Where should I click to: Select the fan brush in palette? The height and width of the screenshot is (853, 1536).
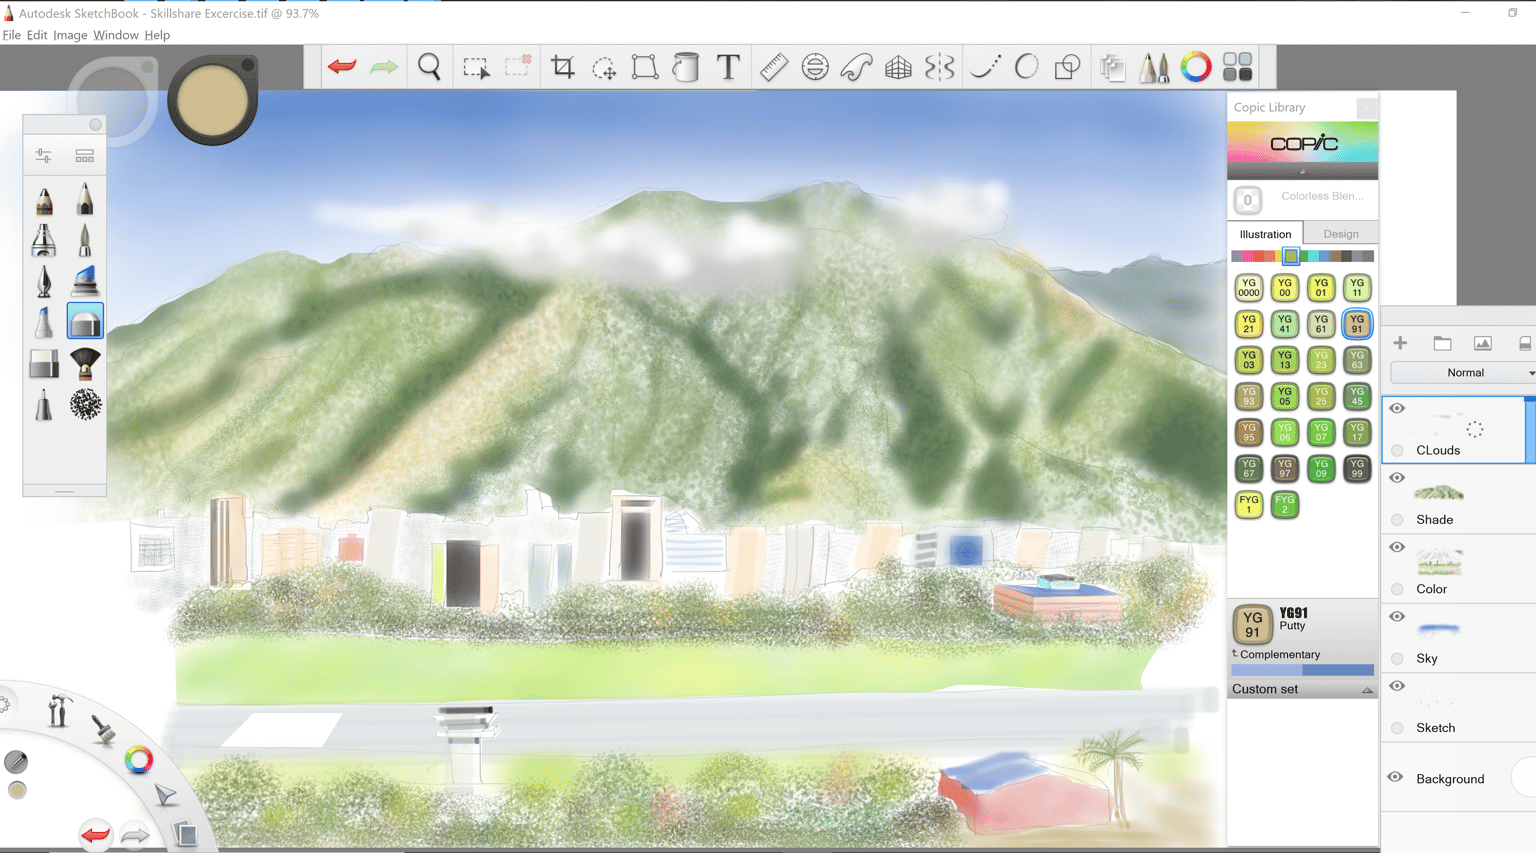click(85, 363)
